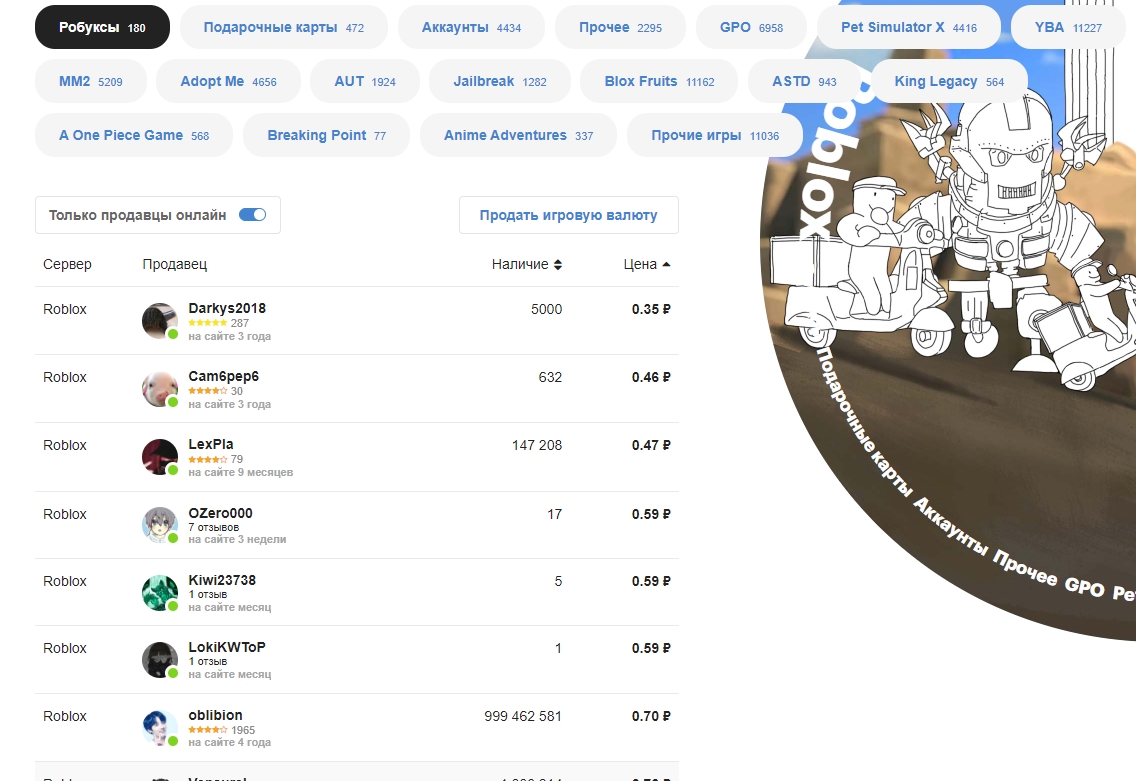Open seller Darkys2018 profile link
Viewport: 1136px width, 781px height.
coord(227,309)
